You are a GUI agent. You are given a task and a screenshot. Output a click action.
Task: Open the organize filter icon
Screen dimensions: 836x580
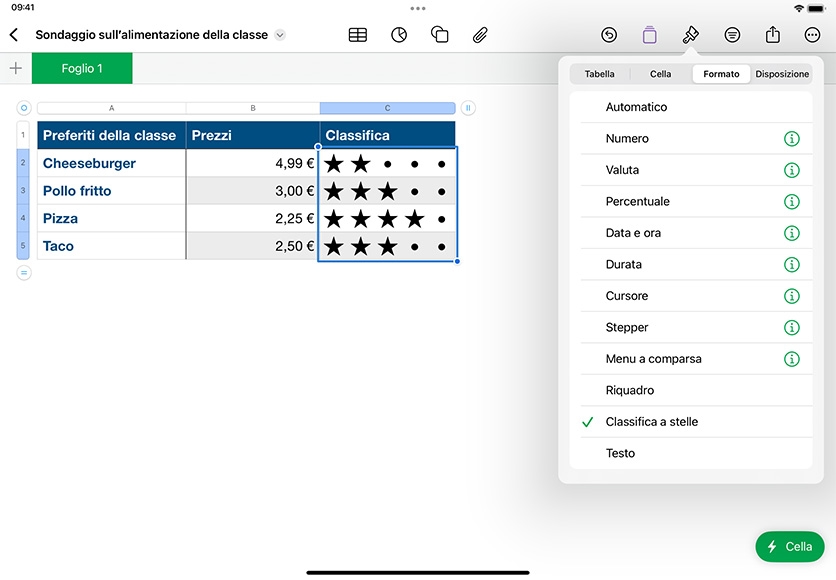pyautogui.click(x=732, y=35)
